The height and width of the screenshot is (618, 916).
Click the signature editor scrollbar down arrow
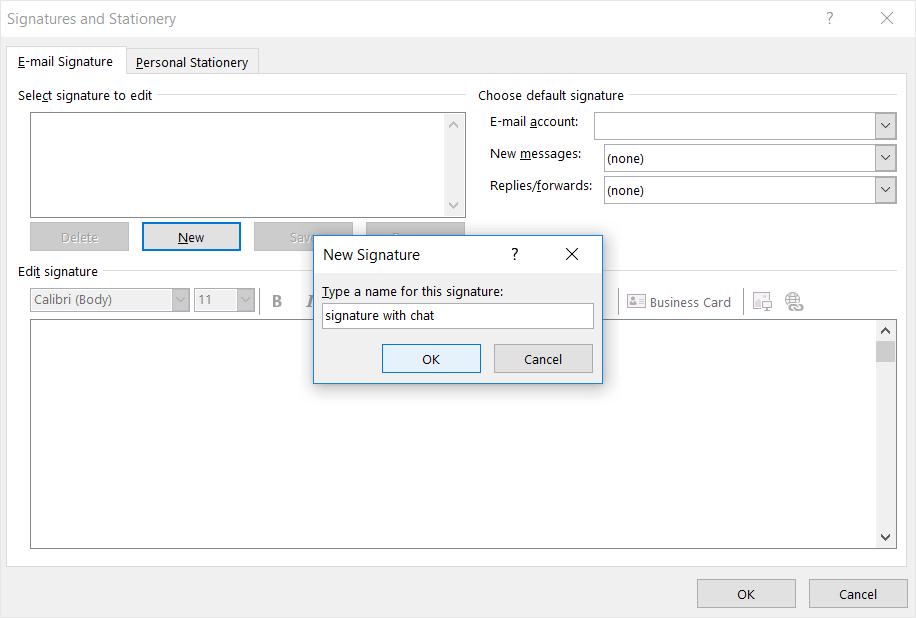[x=884, y=537]
